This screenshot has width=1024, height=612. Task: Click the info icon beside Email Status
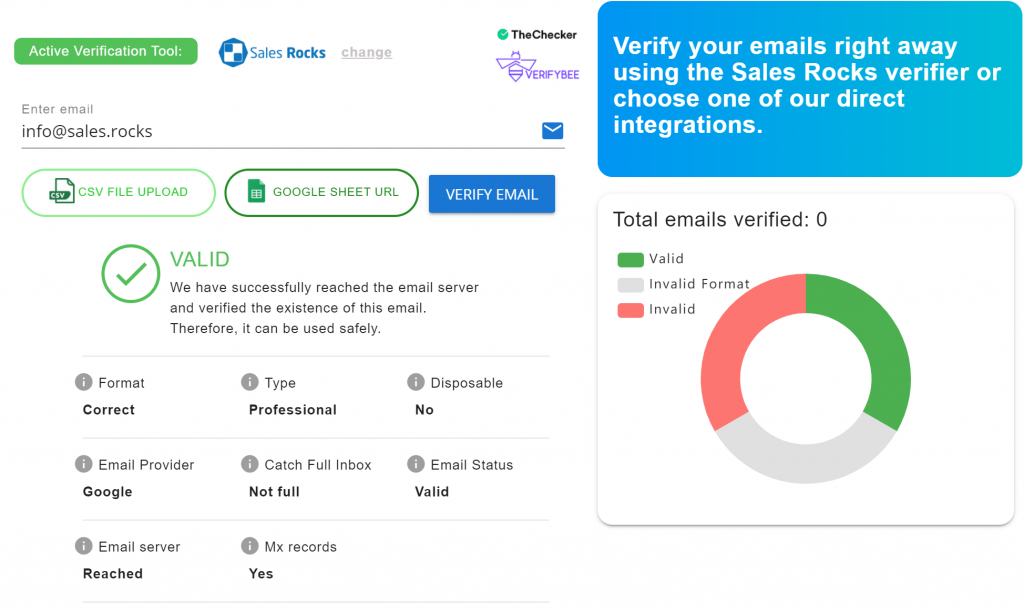tap(416, 465)
